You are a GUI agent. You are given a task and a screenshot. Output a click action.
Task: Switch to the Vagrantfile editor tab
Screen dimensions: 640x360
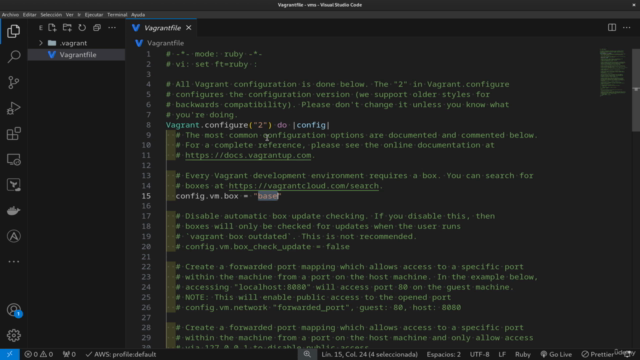tap(162, 28)
